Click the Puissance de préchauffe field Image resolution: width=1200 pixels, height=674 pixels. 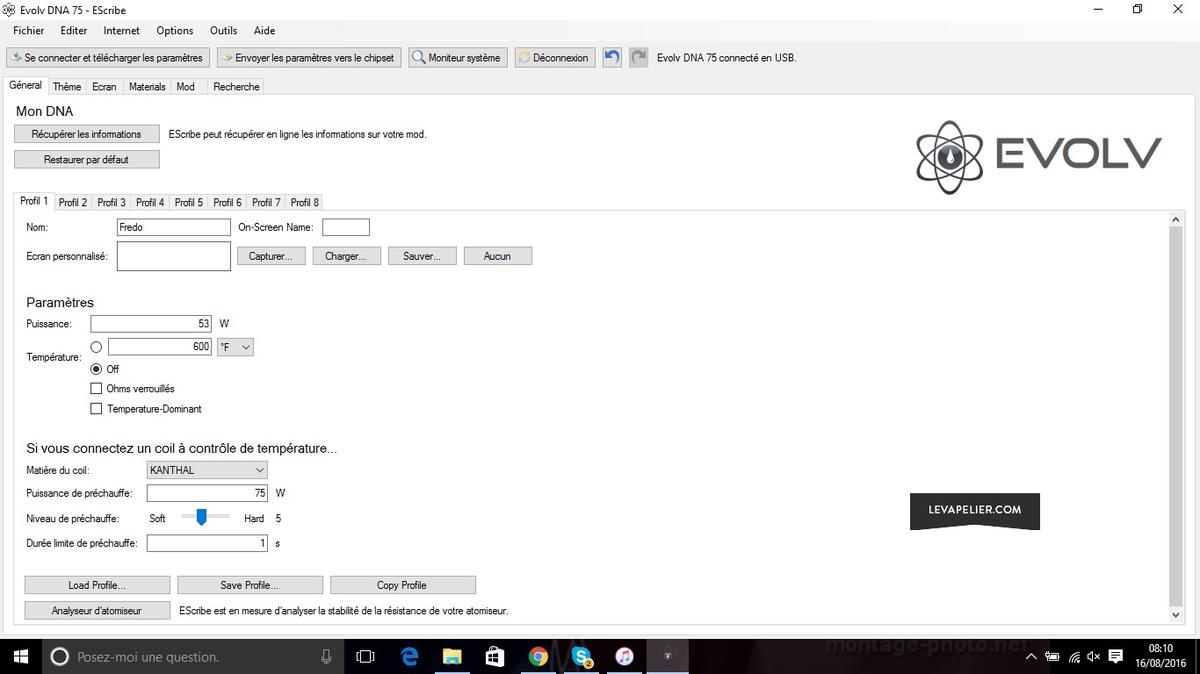(x=208, y=493)
